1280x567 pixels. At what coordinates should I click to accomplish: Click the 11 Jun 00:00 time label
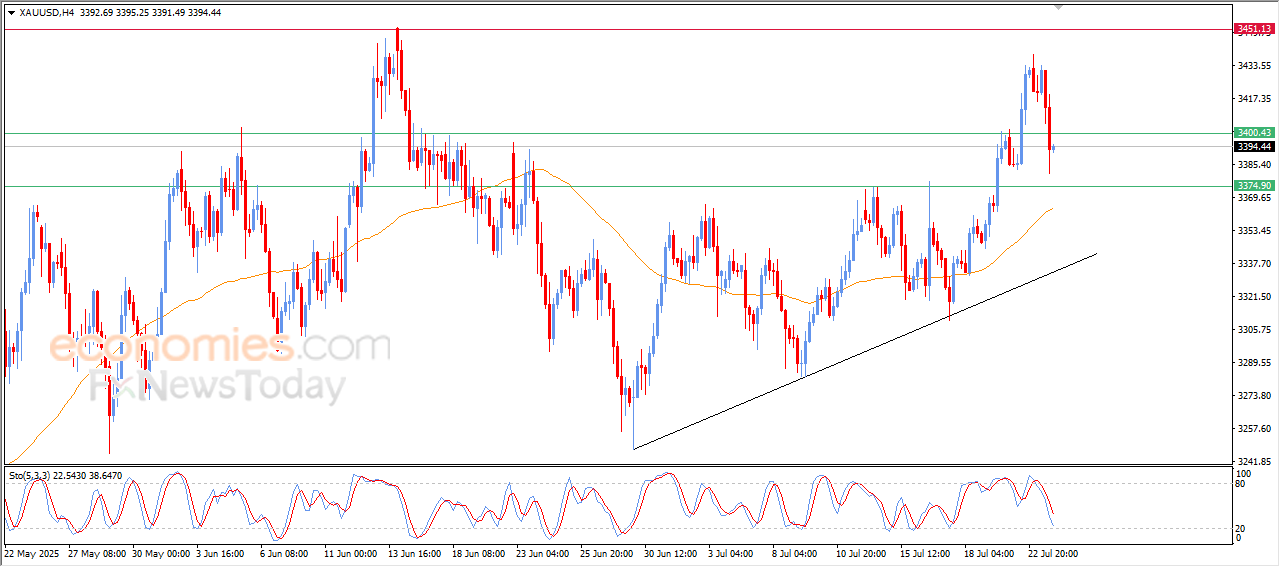350,553
